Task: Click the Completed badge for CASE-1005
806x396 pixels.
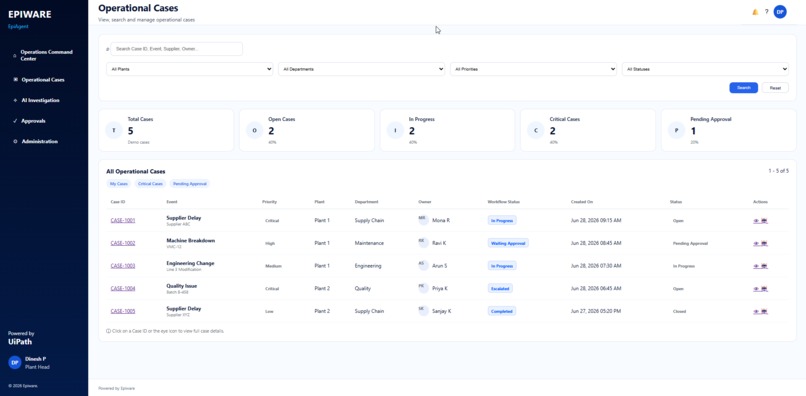Action: (502, 311)
